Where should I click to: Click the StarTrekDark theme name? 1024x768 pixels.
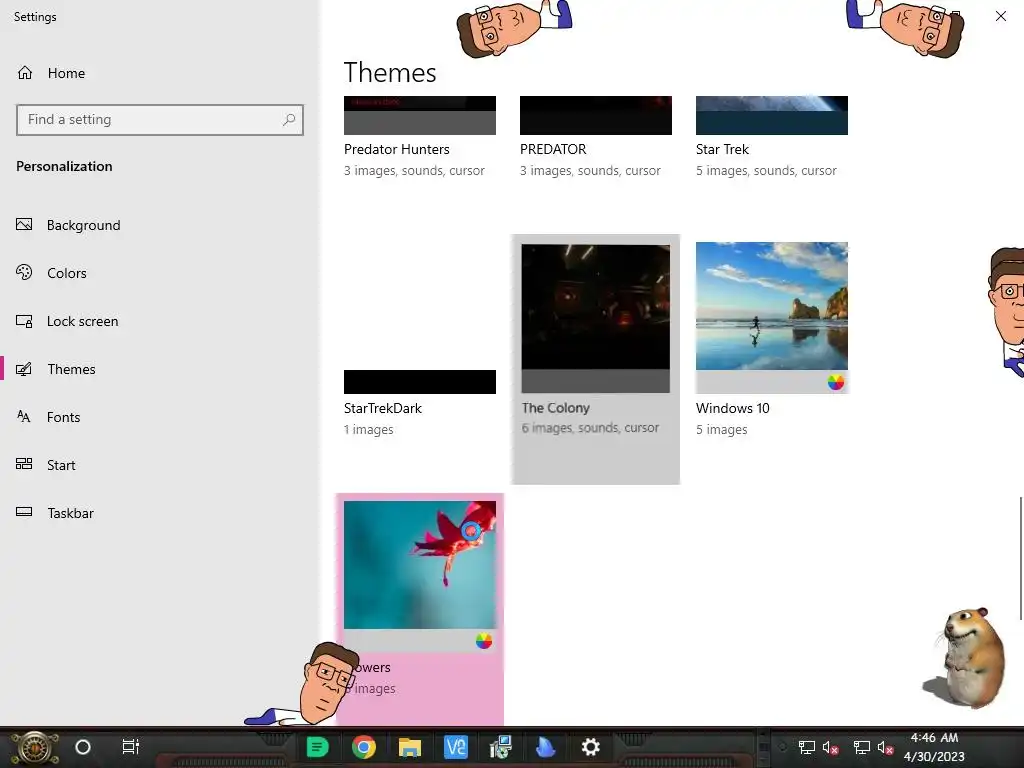pos(383,408)
